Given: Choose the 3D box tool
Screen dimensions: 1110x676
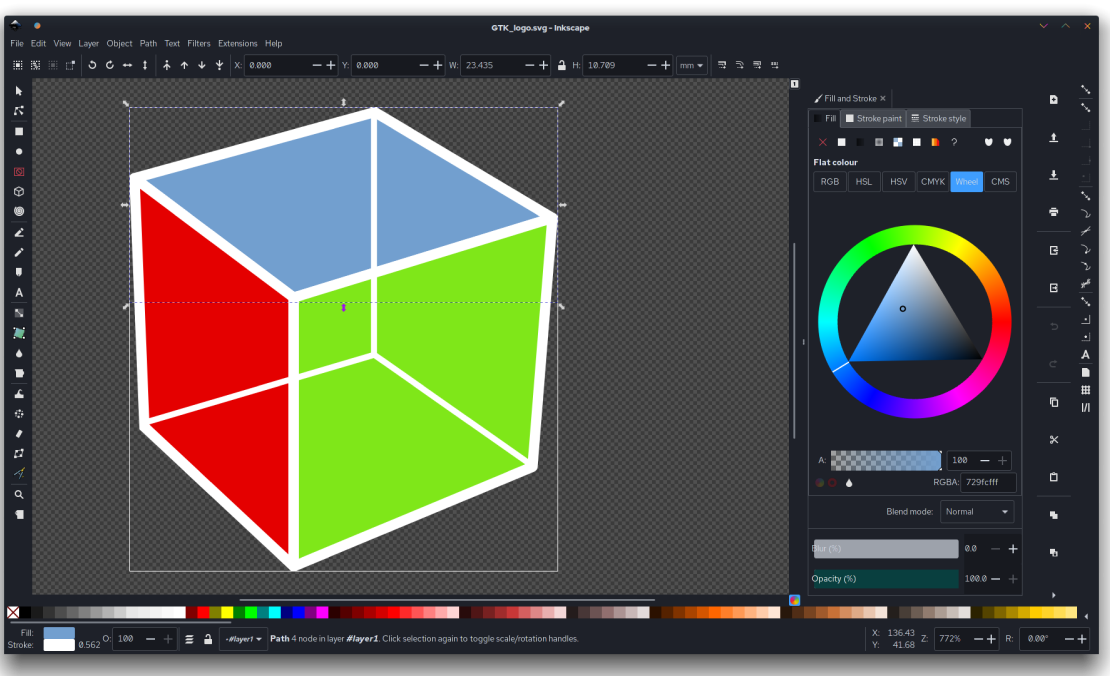Looking at the screenshot, I should (19, 192).
